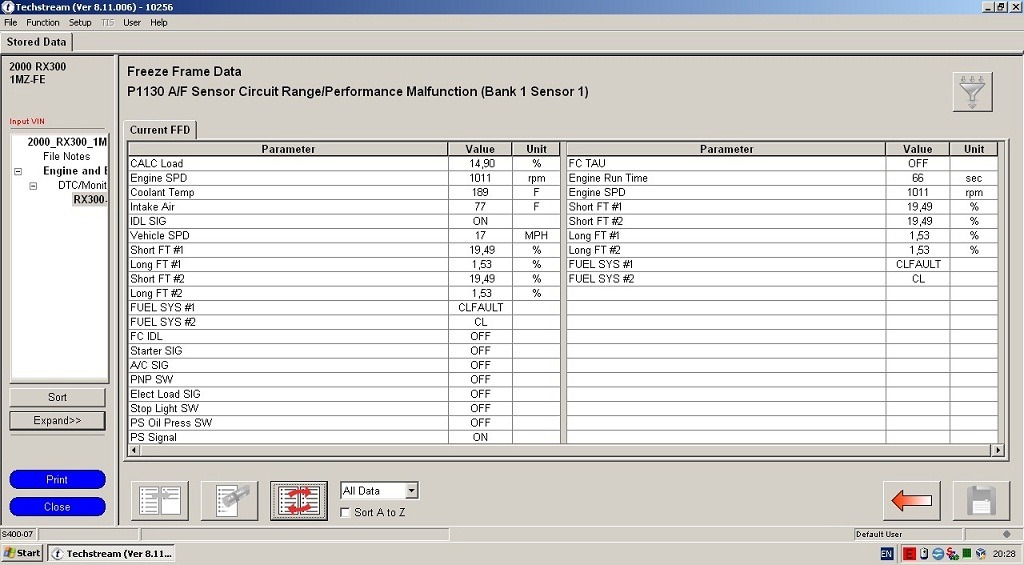The image size is (1024, 565).
Task: Click the EN language indicator in tray
Action: [x=887, y=553]
